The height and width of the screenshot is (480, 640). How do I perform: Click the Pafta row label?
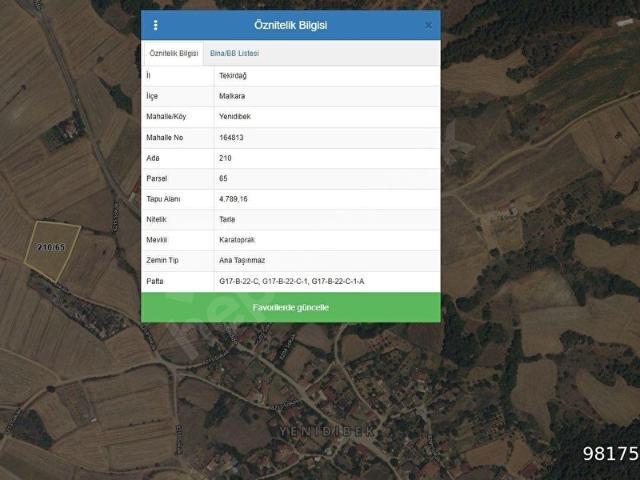(x=155, y=281)
